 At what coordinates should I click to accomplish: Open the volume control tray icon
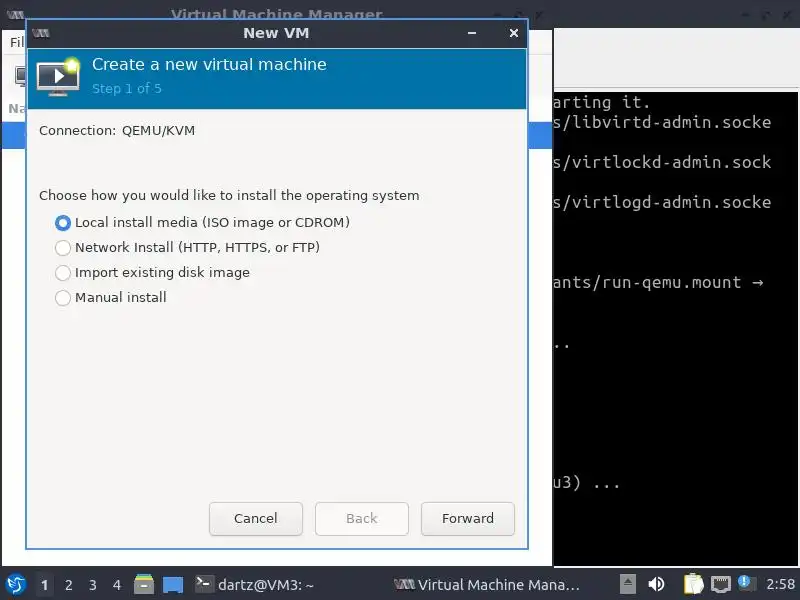click(x=657, y=584)
